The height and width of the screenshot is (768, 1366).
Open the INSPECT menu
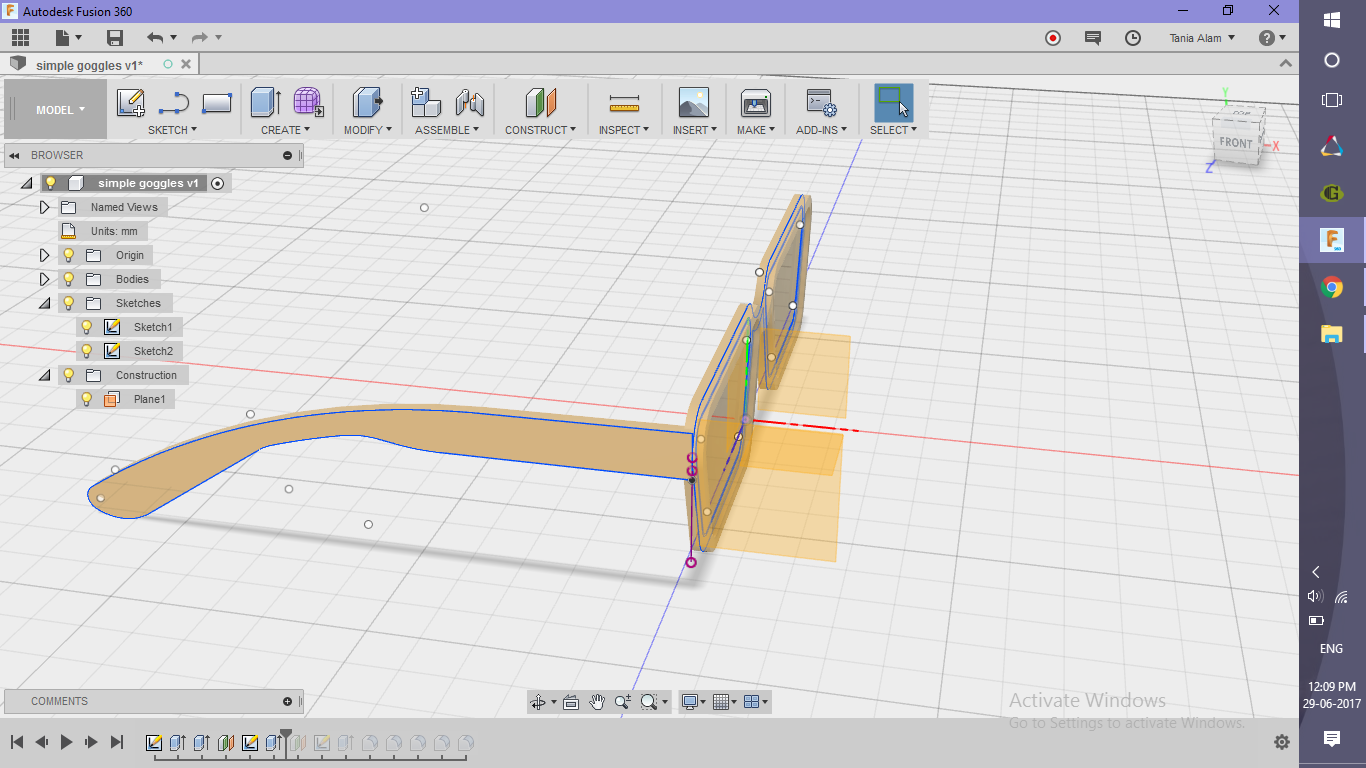(x=624, y=130)
